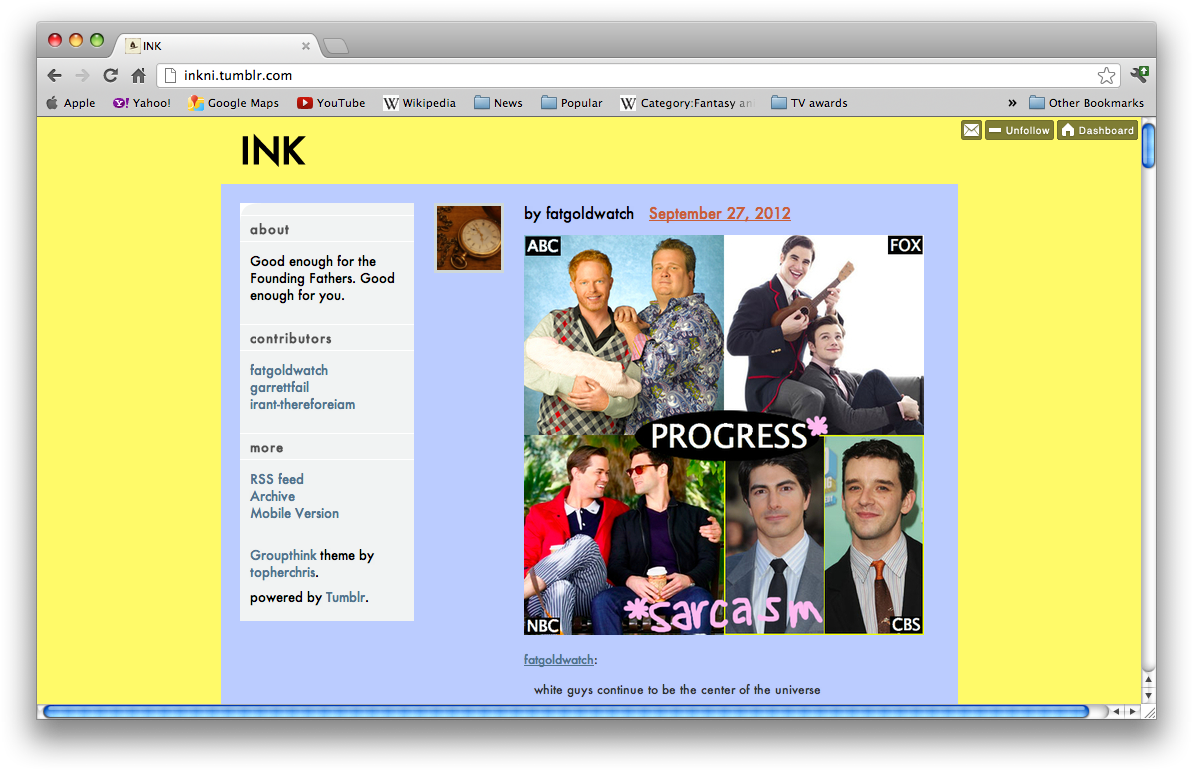Click the Tumblr mail envelope icon
The height and width of the screenshot is (770, 1192).
[x=970, y=129]
